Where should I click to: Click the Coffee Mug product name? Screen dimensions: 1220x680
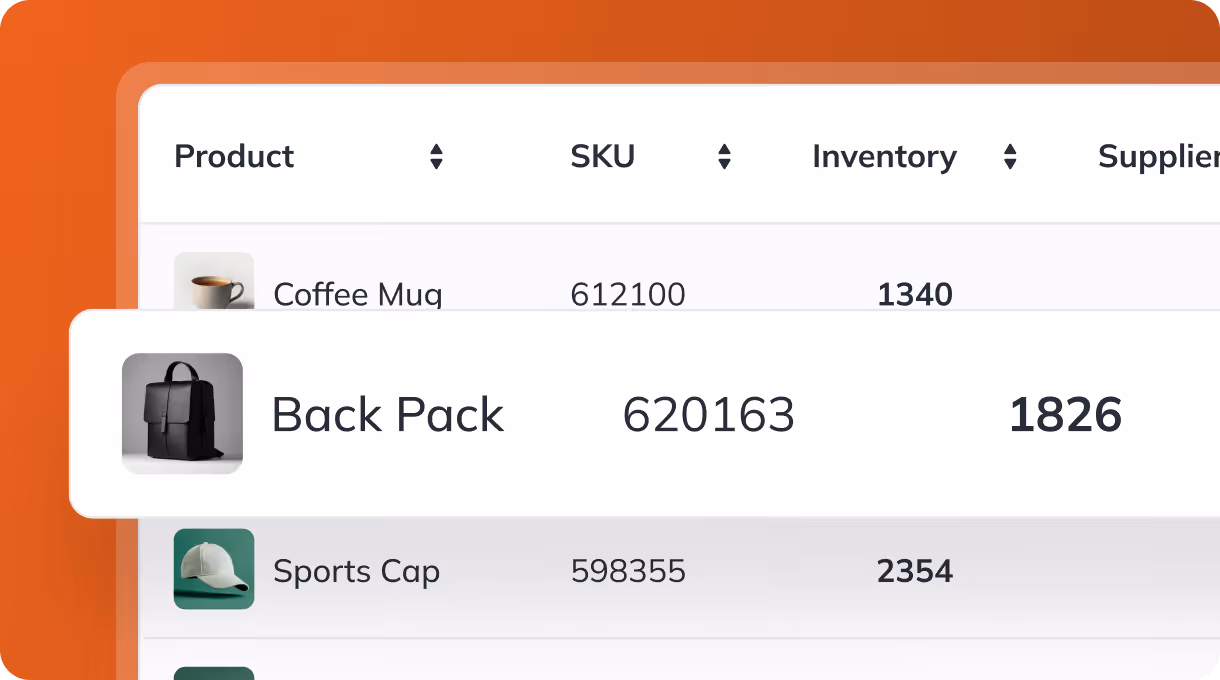click(357, 294)
